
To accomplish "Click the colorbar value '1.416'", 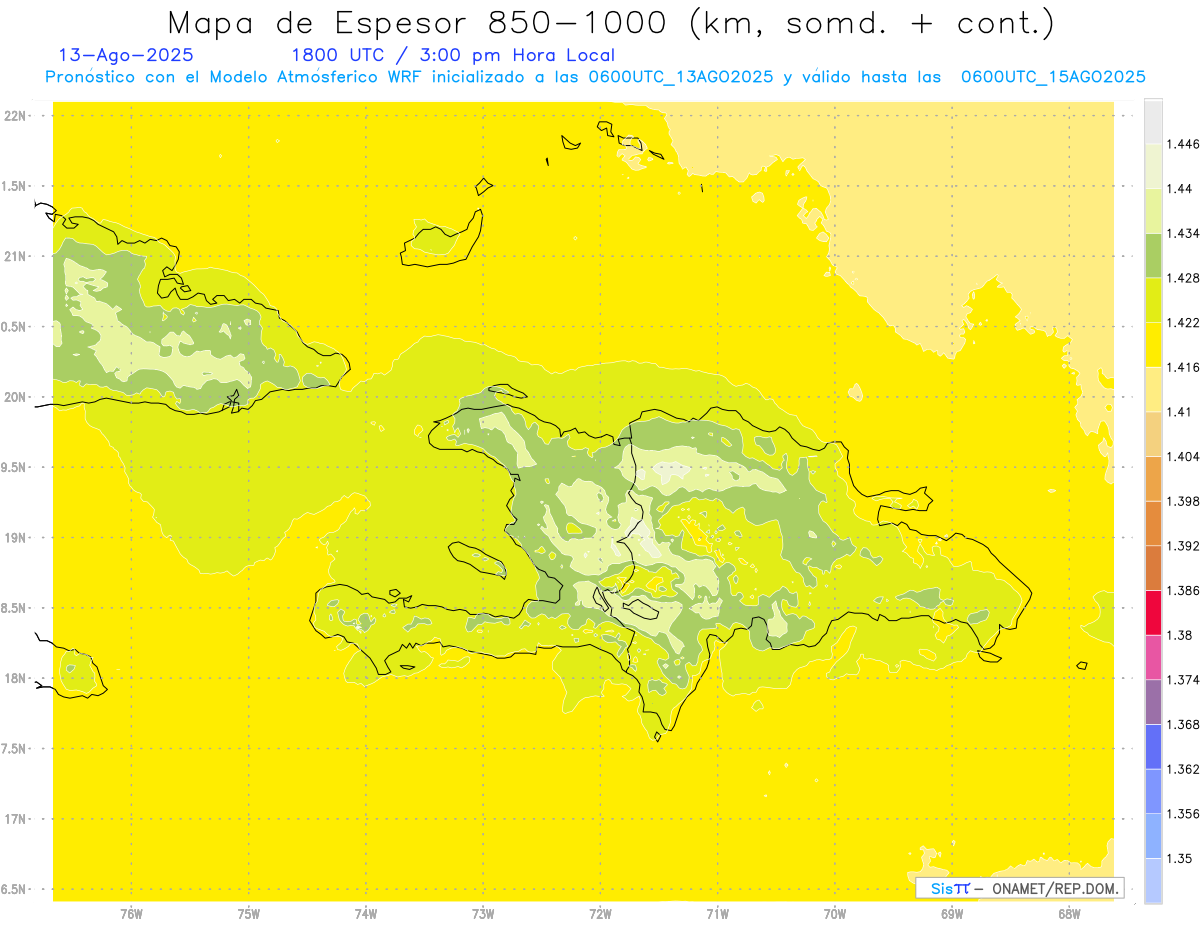I will click(1184, 368).
